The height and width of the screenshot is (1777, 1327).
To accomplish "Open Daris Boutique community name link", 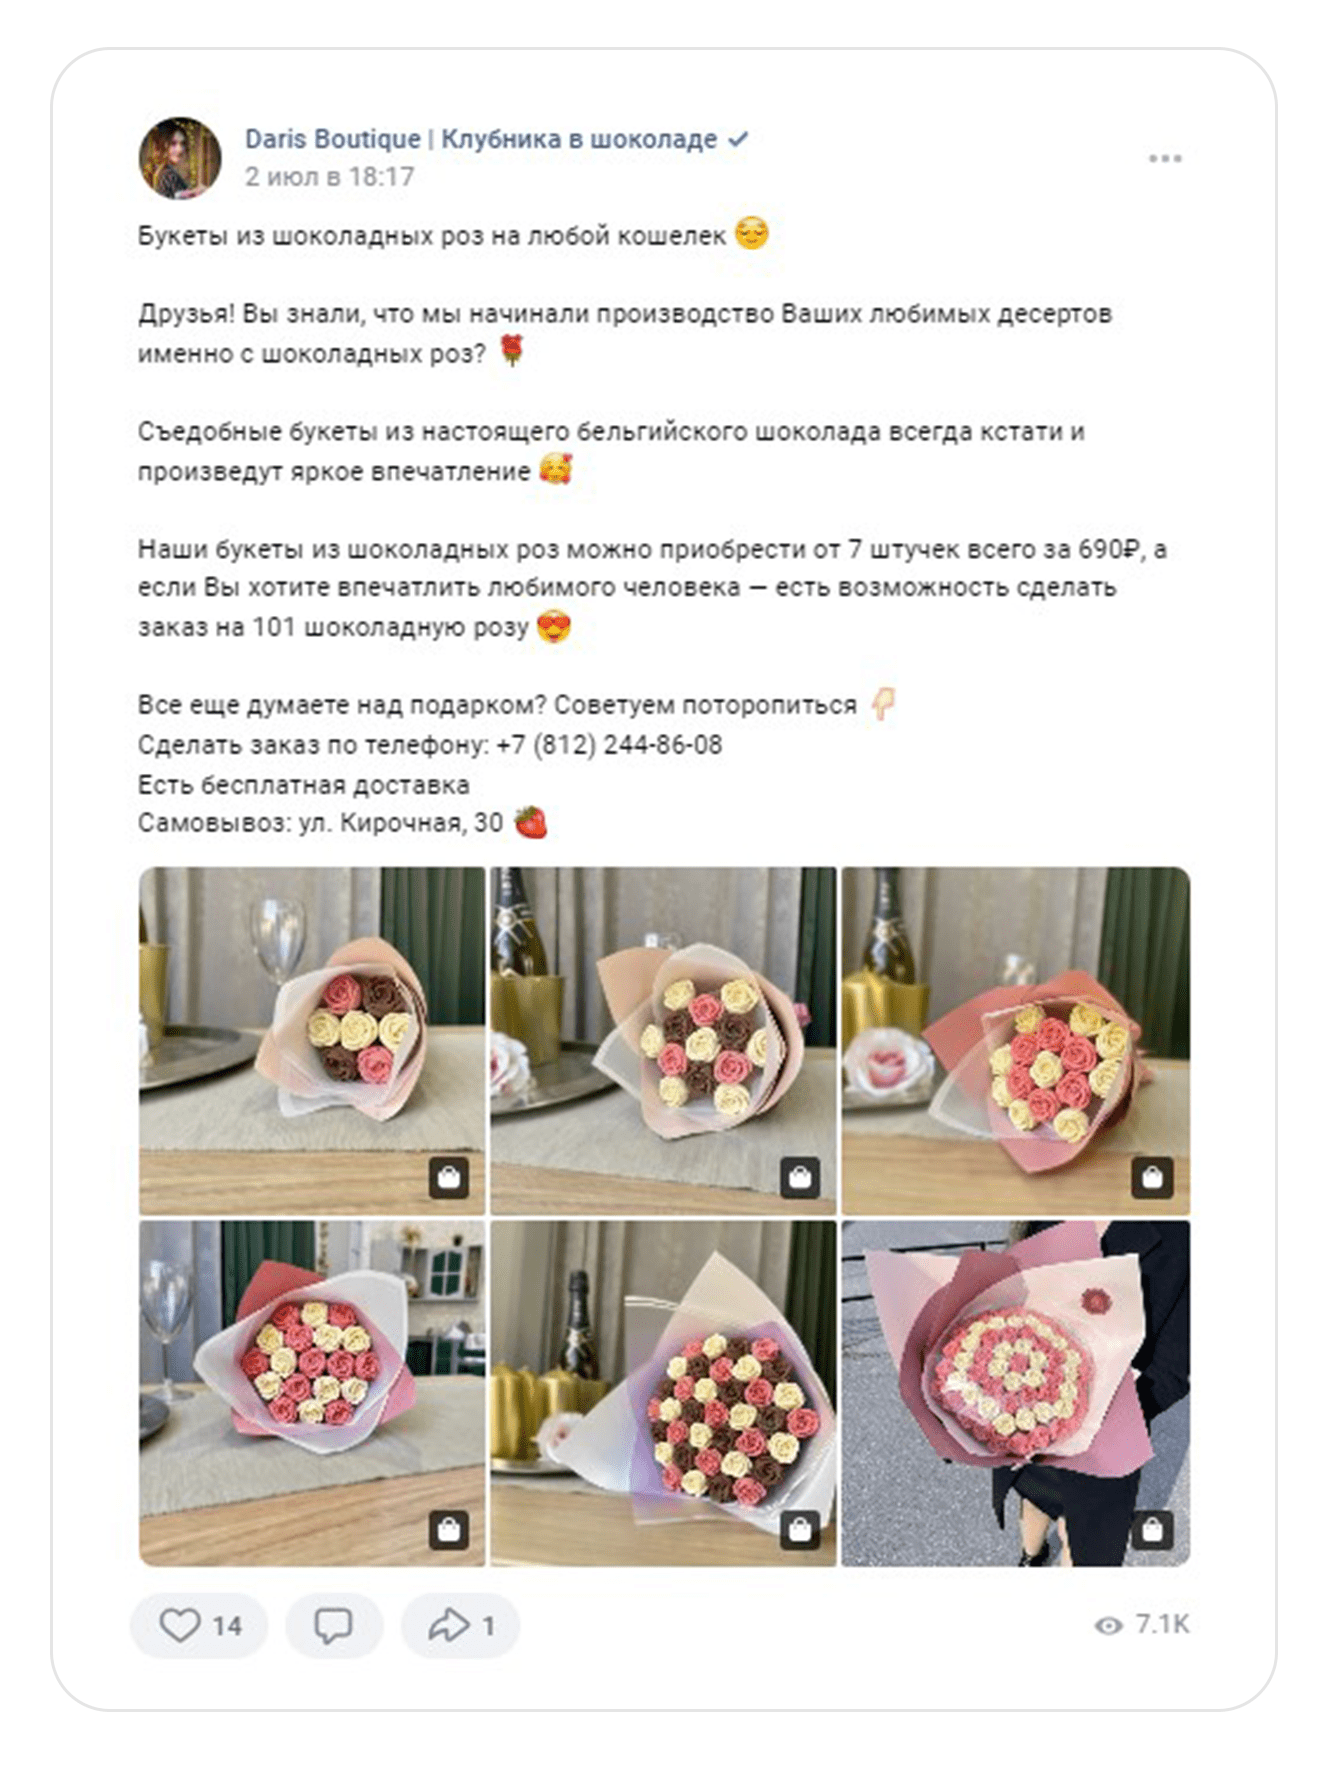I will point(481,139).
